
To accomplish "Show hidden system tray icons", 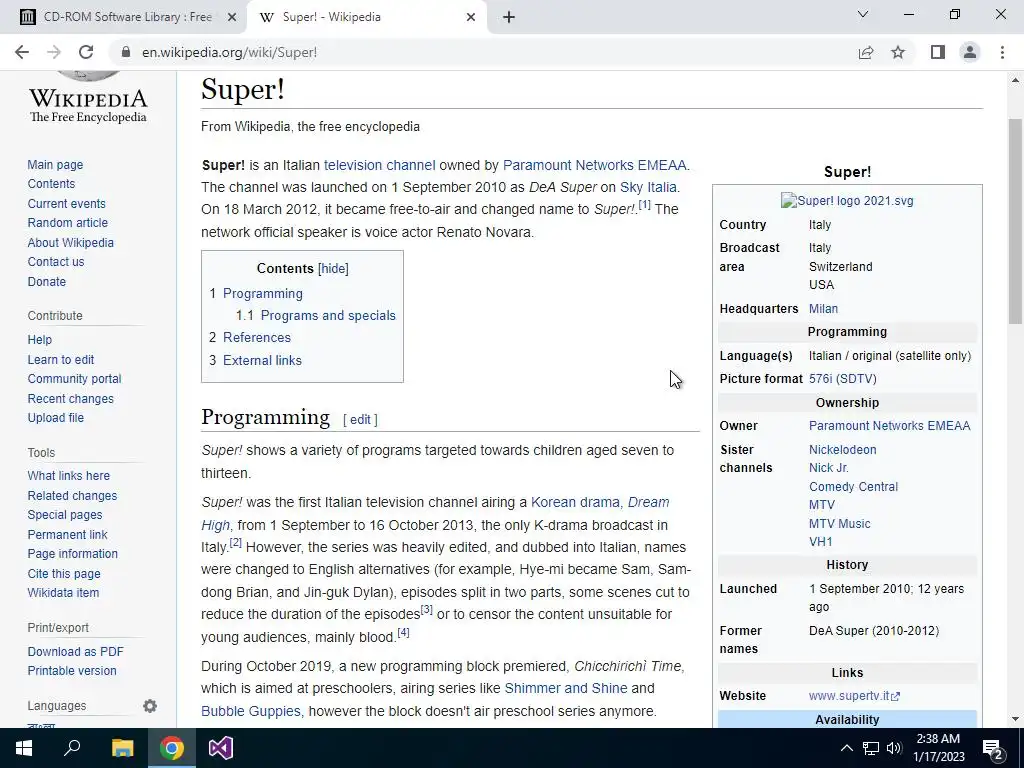I will pos(846,748).
